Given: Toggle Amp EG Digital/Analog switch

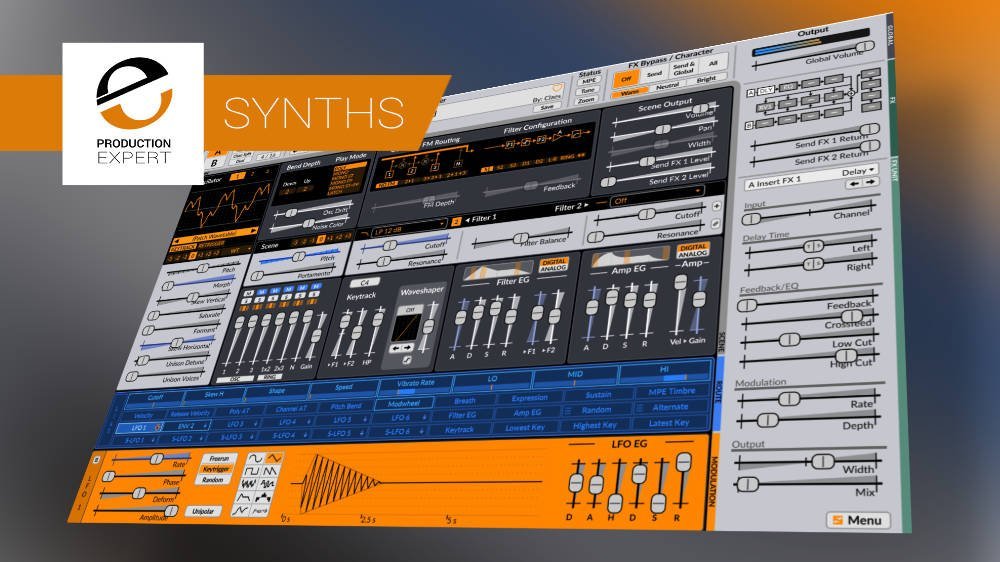Looking at the screenshot, I should click(x=693, y=250).
